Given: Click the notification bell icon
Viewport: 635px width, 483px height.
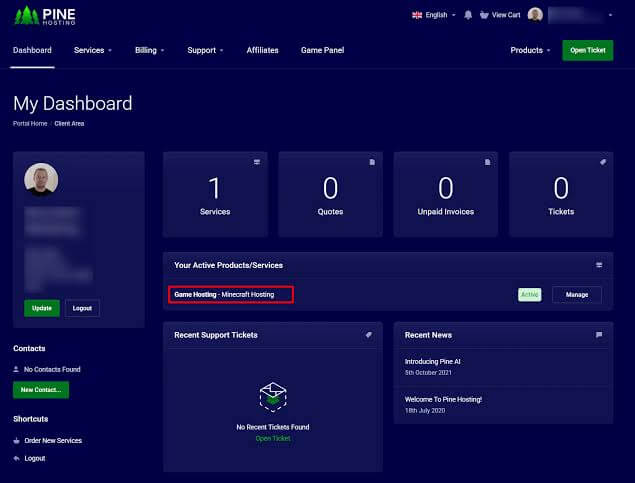Looking at the screenshot, I should pyautogui.click(x=468, y=15).
